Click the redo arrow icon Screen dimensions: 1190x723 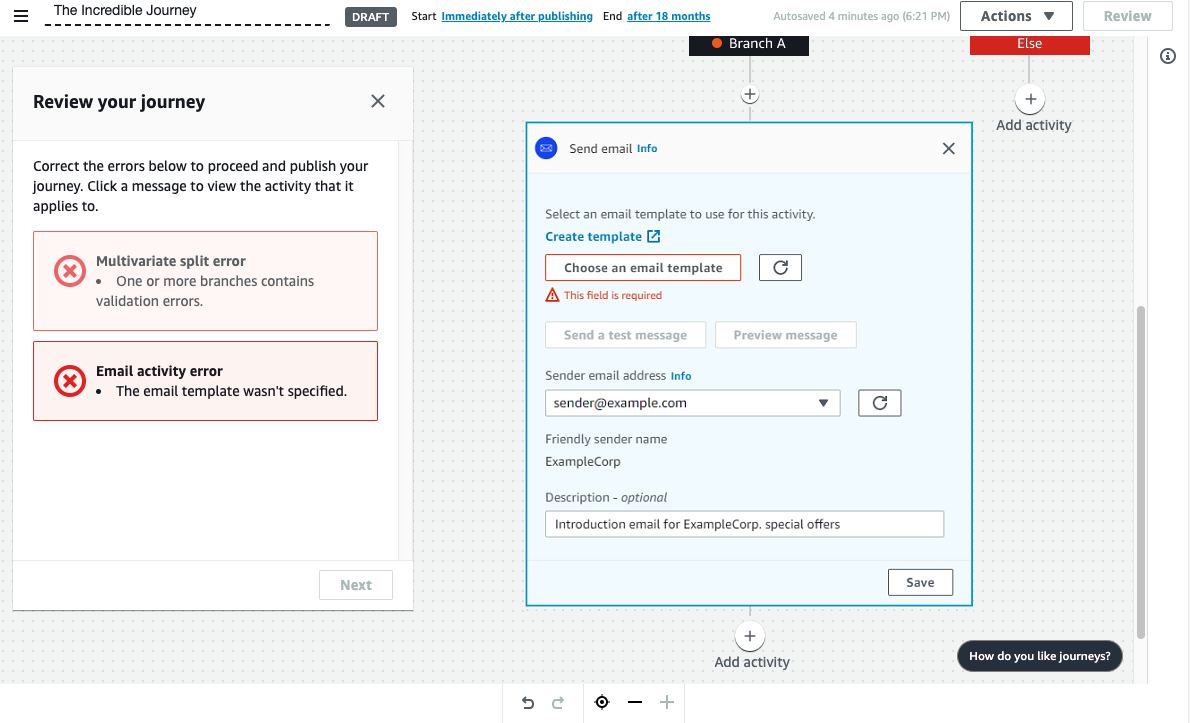pyautogui.click(x=558, y=703)
